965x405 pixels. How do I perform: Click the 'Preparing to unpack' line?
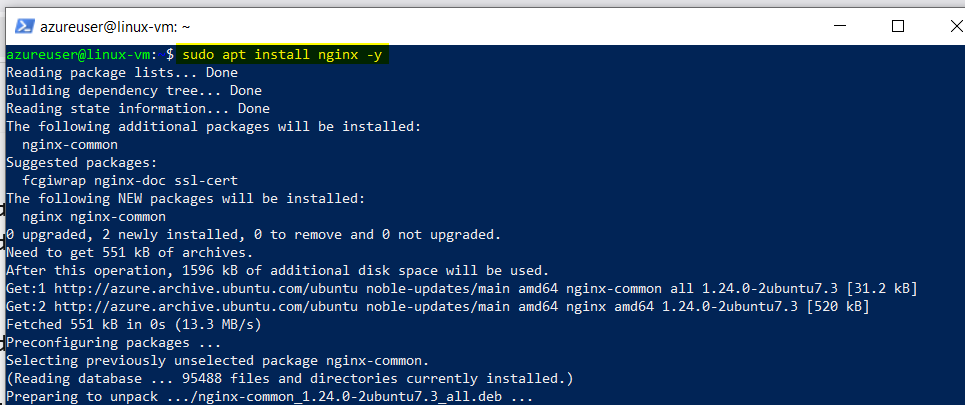click(270, 396)
